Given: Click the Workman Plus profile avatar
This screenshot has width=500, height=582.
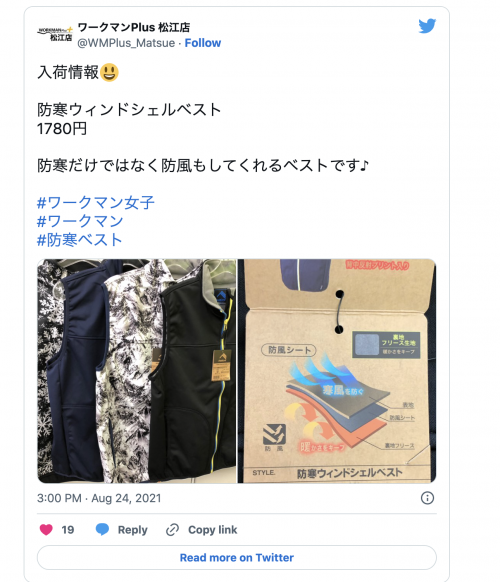Looking at the screenshot, I should [x=55, y=34].
